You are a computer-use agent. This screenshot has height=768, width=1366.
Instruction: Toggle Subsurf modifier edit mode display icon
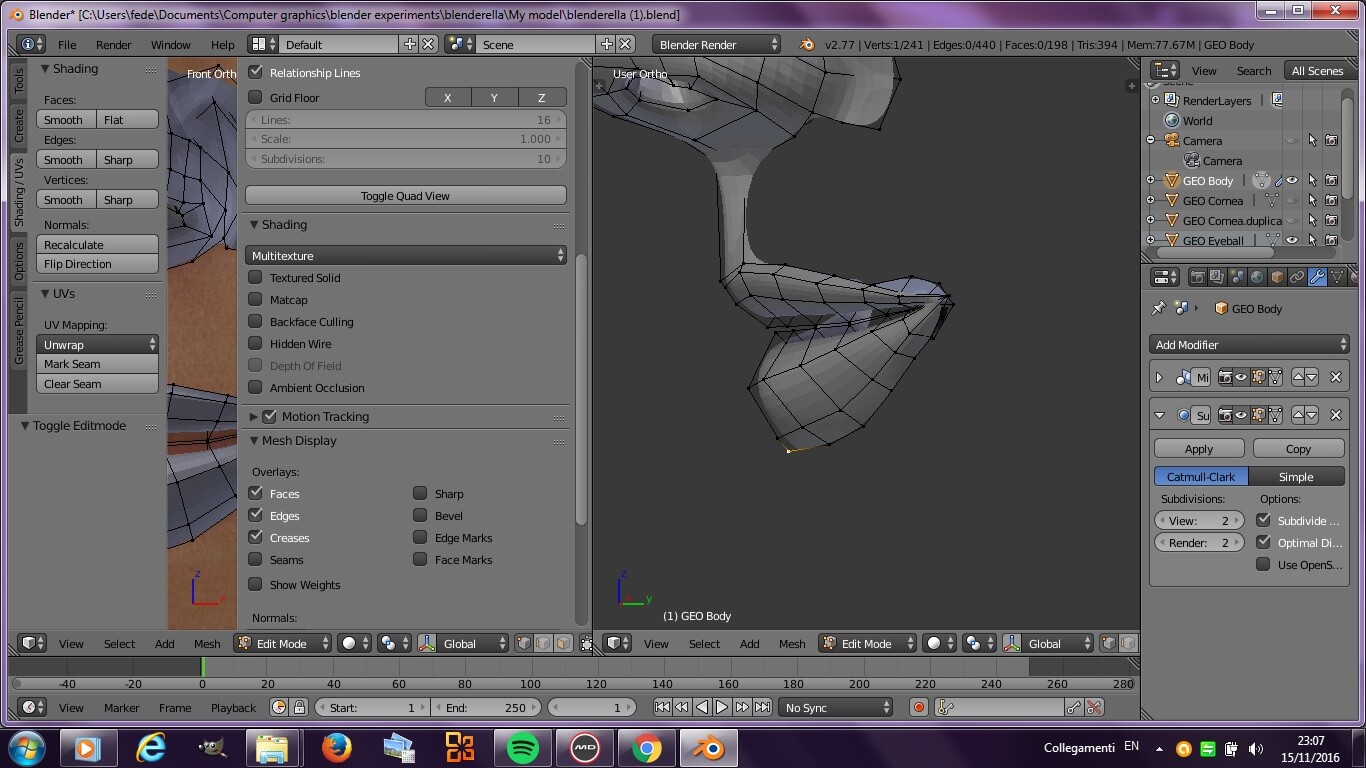click(x=1258, y=415)
